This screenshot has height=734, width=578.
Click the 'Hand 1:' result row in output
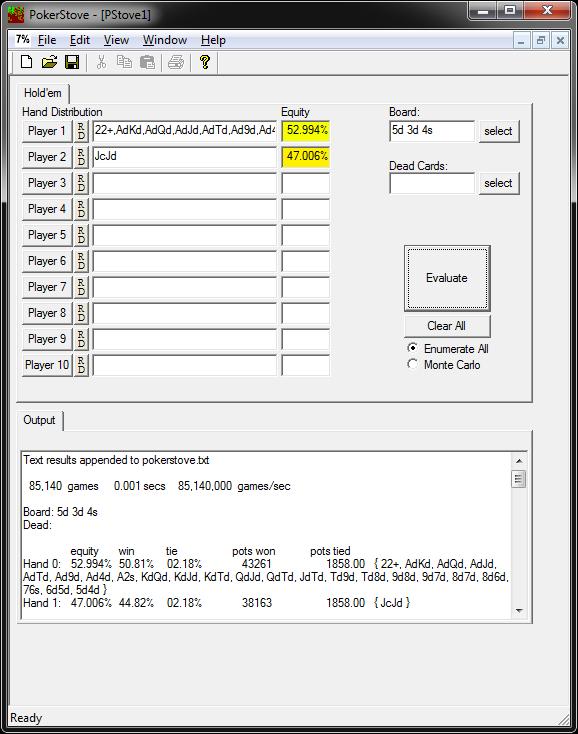click(217, 603)
